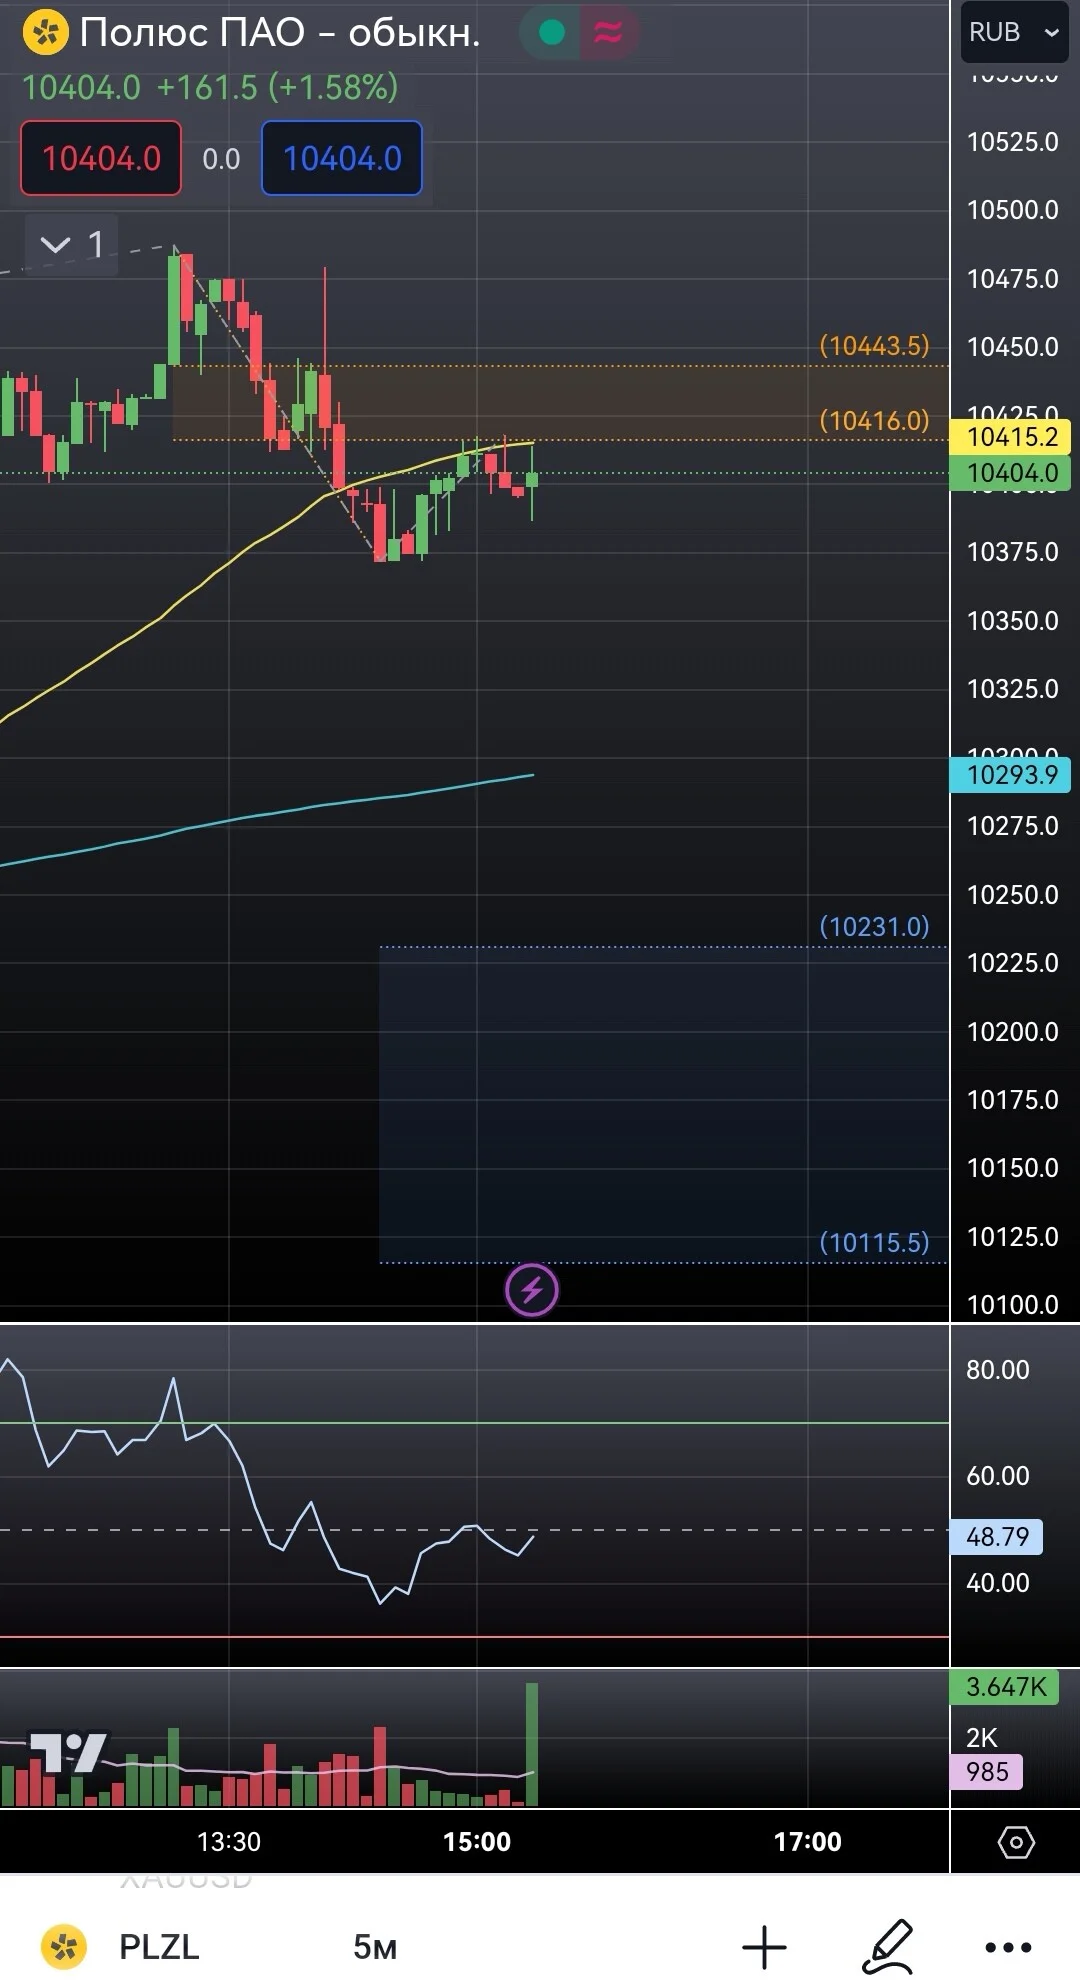Viewport: 1080px width, 1983px height.
Task: Tap the blue (10231.0) zone label
Action: [874, 926]
